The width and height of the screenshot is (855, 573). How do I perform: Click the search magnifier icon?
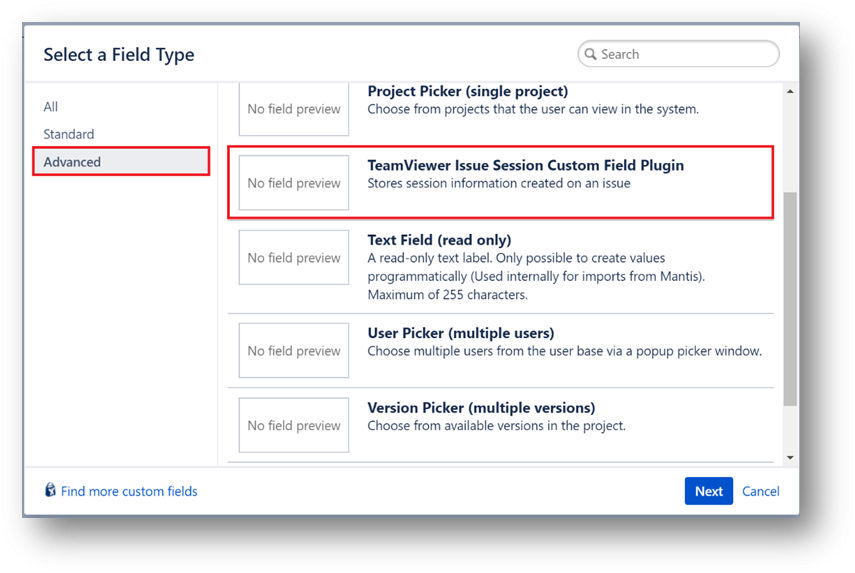(590, 54)
